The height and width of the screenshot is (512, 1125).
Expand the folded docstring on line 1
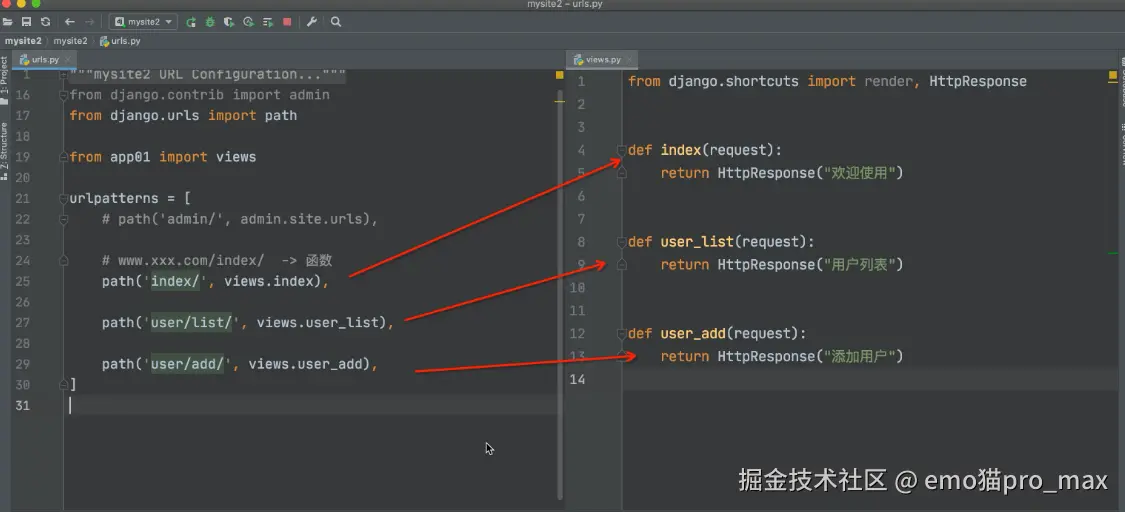pos(63,74)
